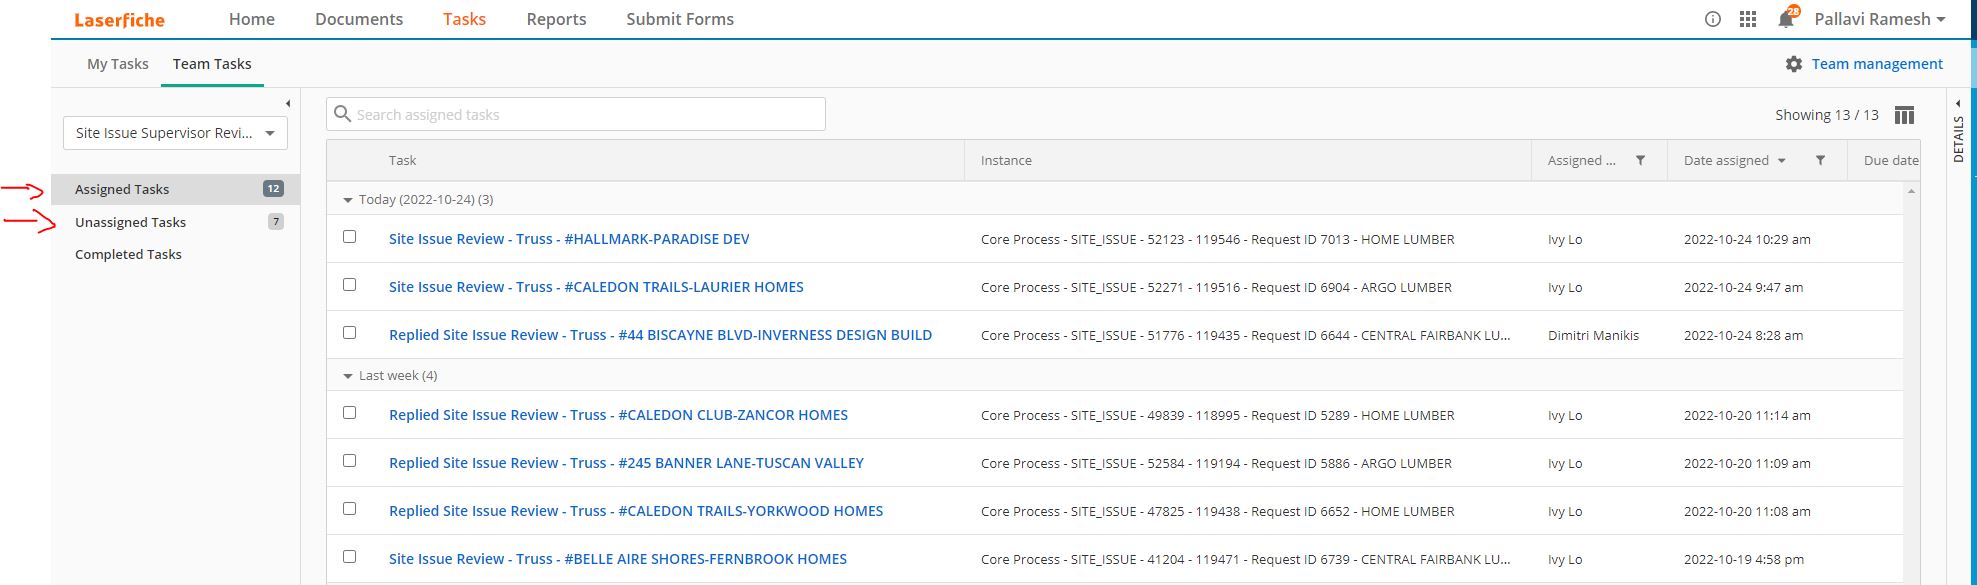Screen dimensions: 1977x585
Task: Switch to the My Tasks tab
Action: point(117,64)
